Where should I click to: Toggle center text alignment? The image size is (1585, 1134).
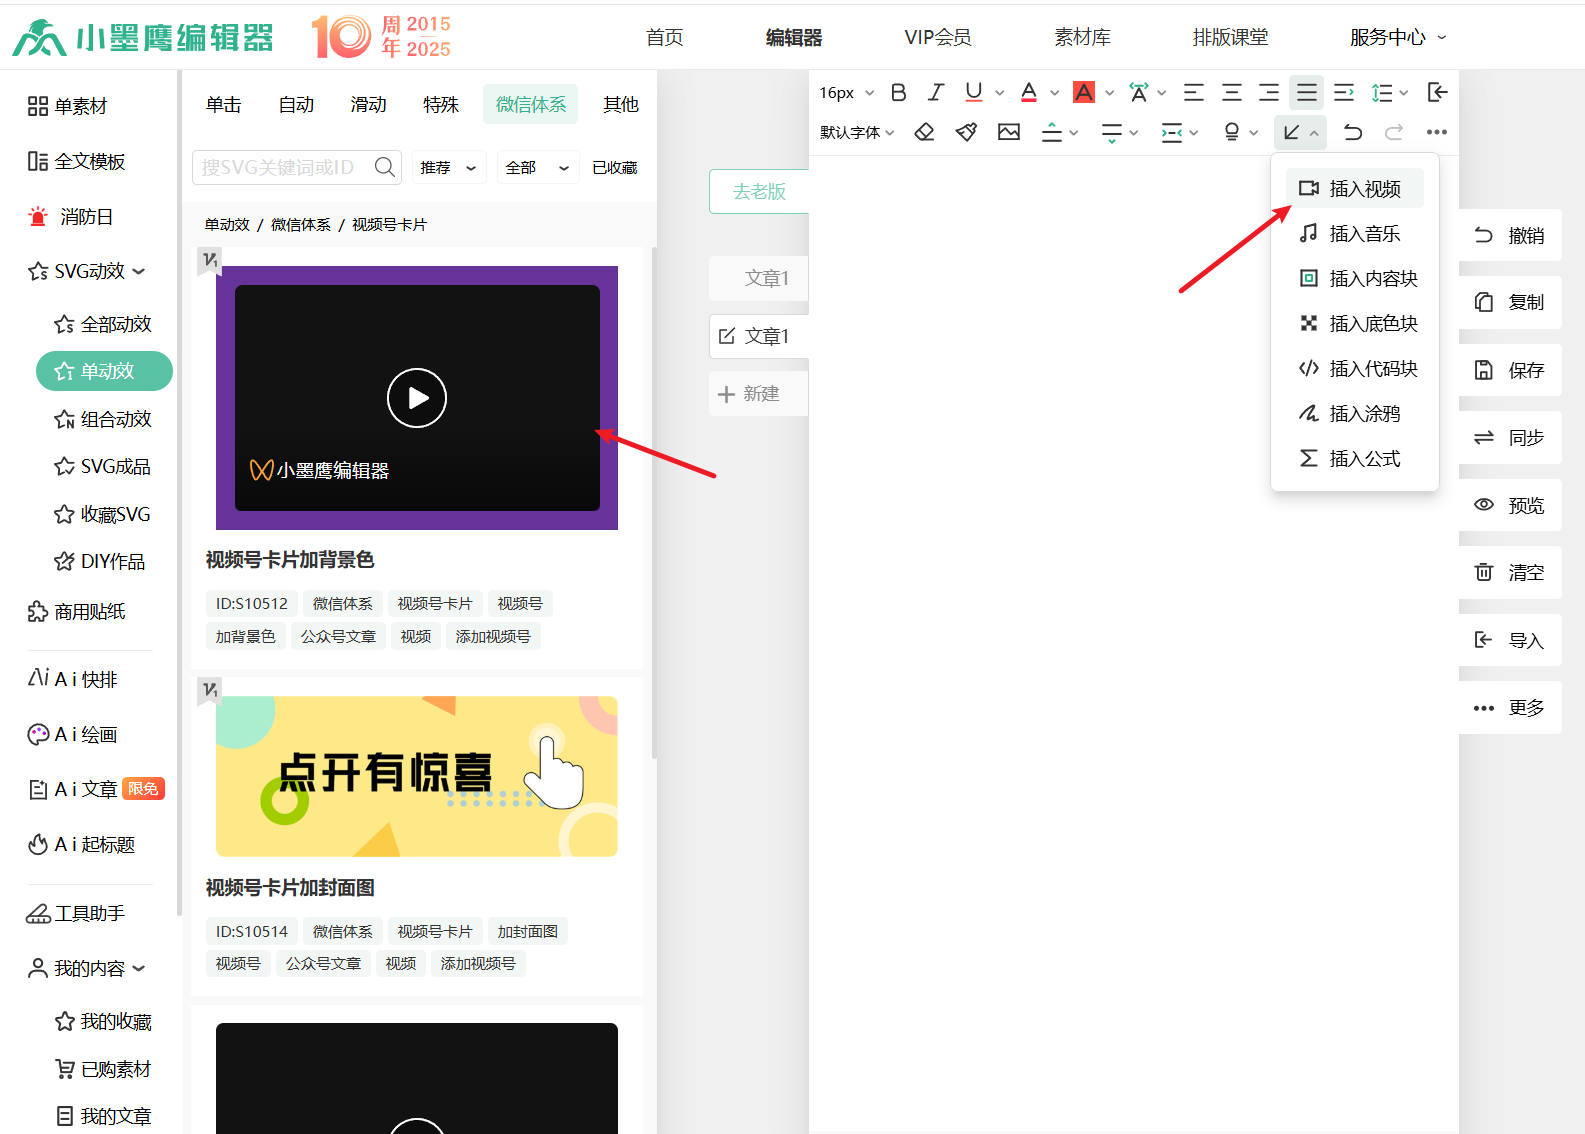pos(1231,93)
